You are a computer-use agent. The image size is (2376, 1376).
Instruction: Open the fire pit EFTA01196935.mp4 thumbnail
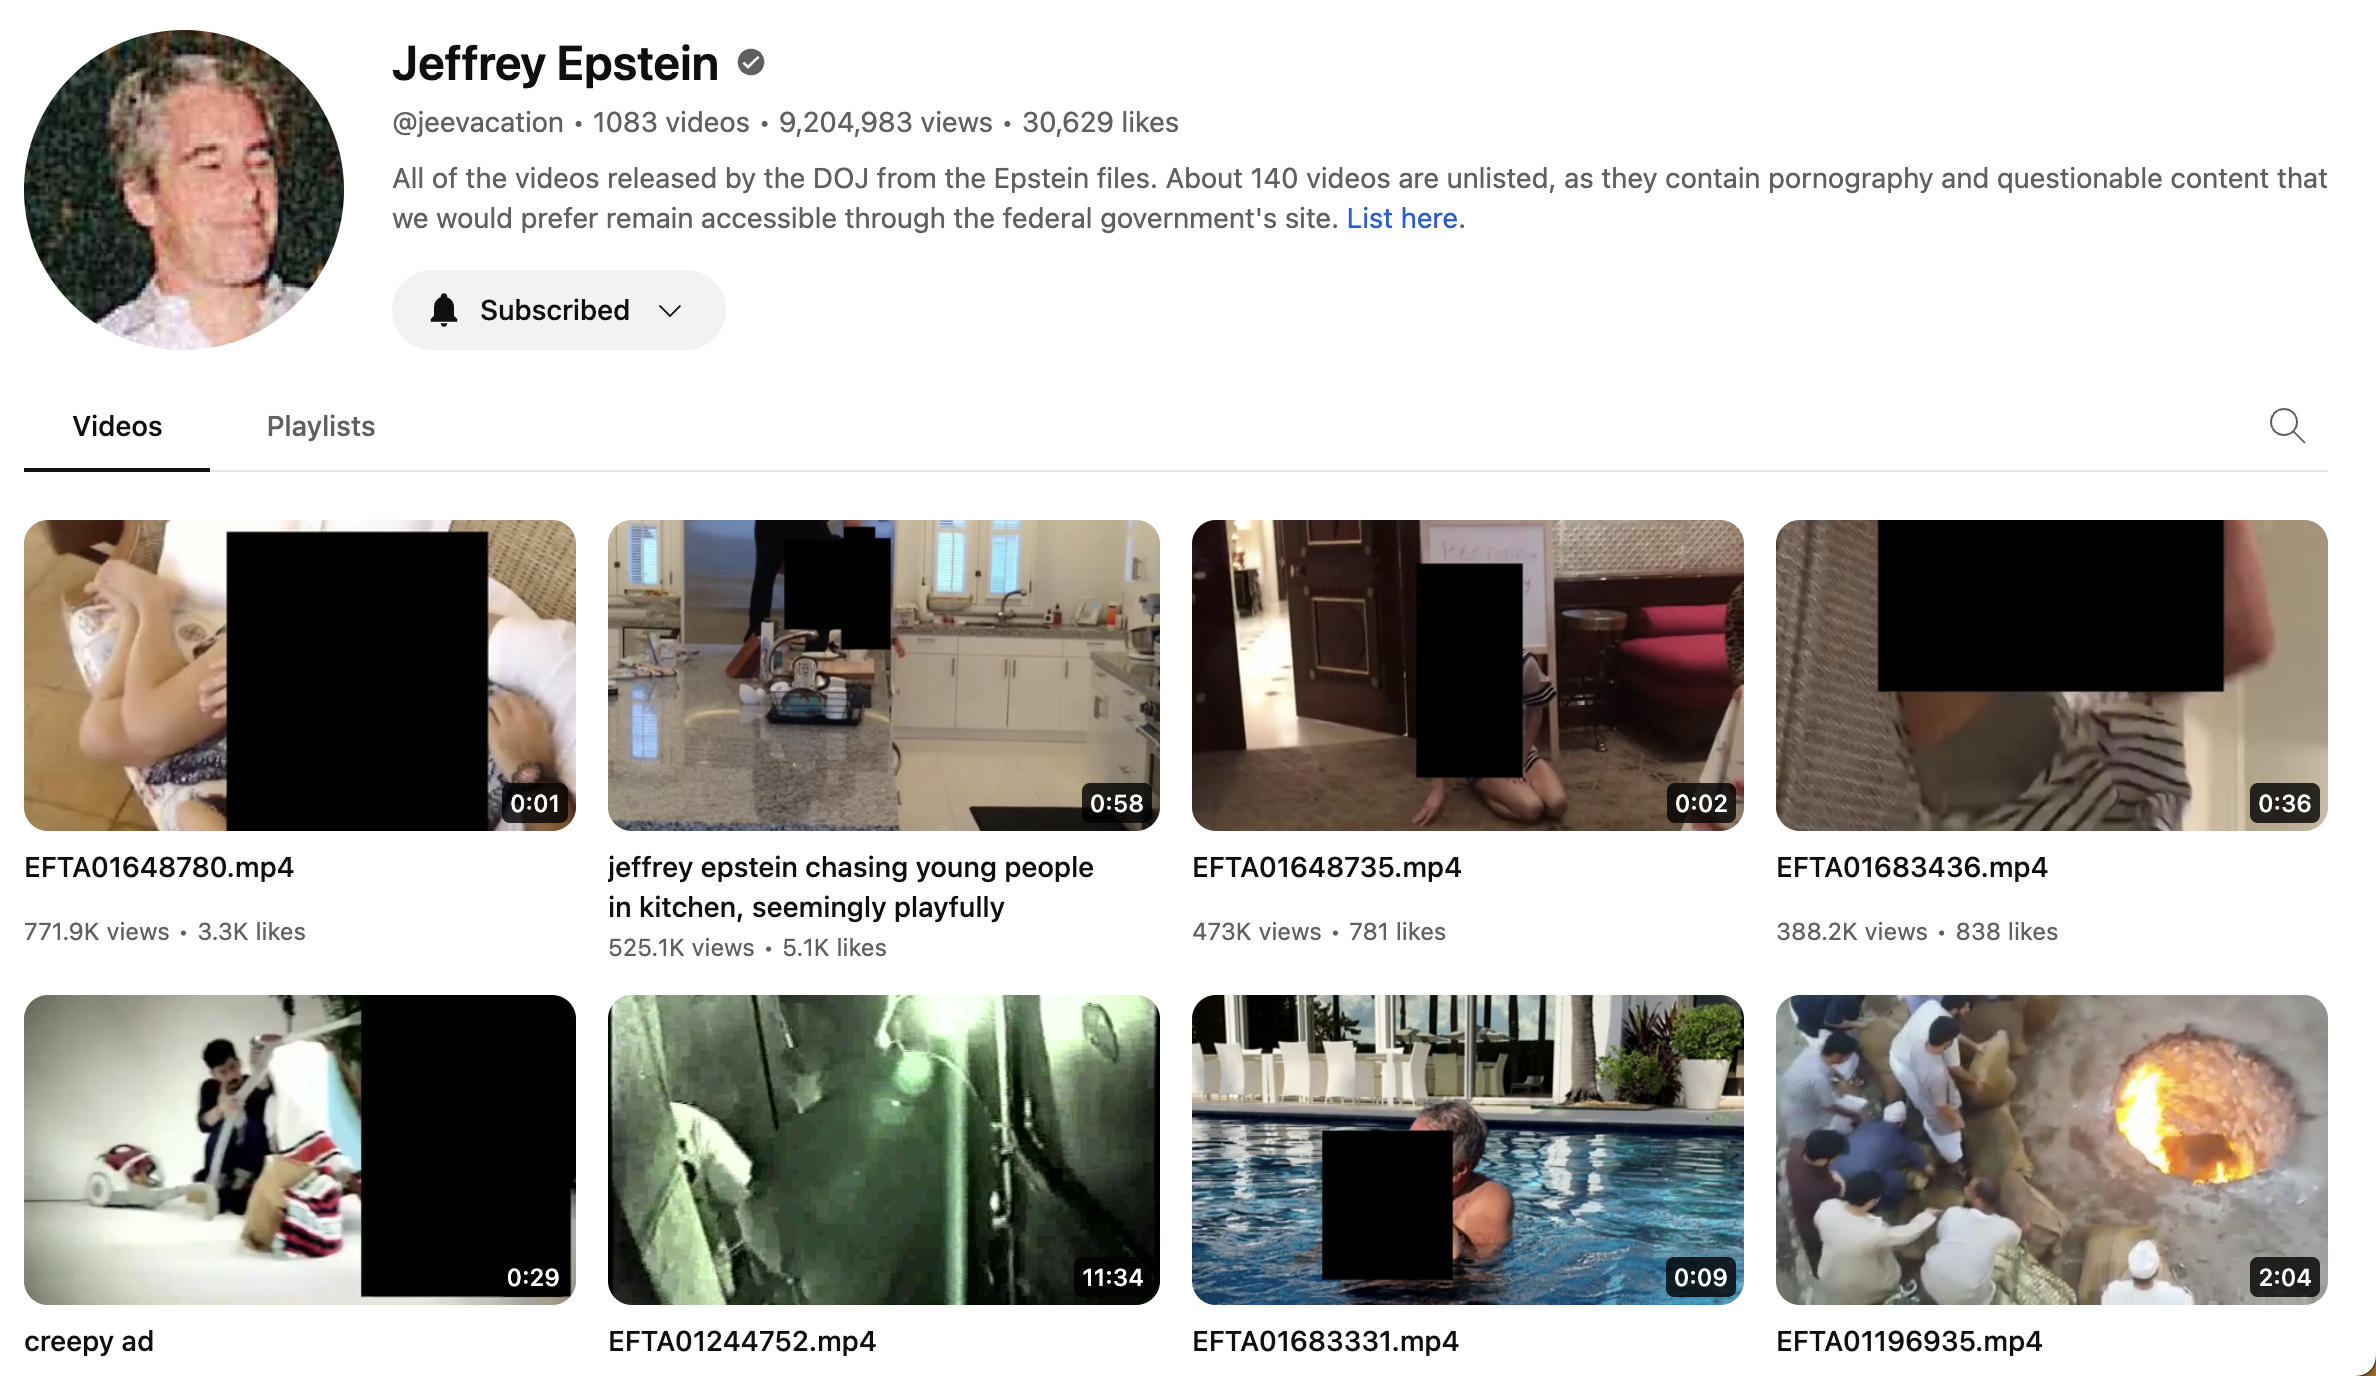pos(2052,1150)
